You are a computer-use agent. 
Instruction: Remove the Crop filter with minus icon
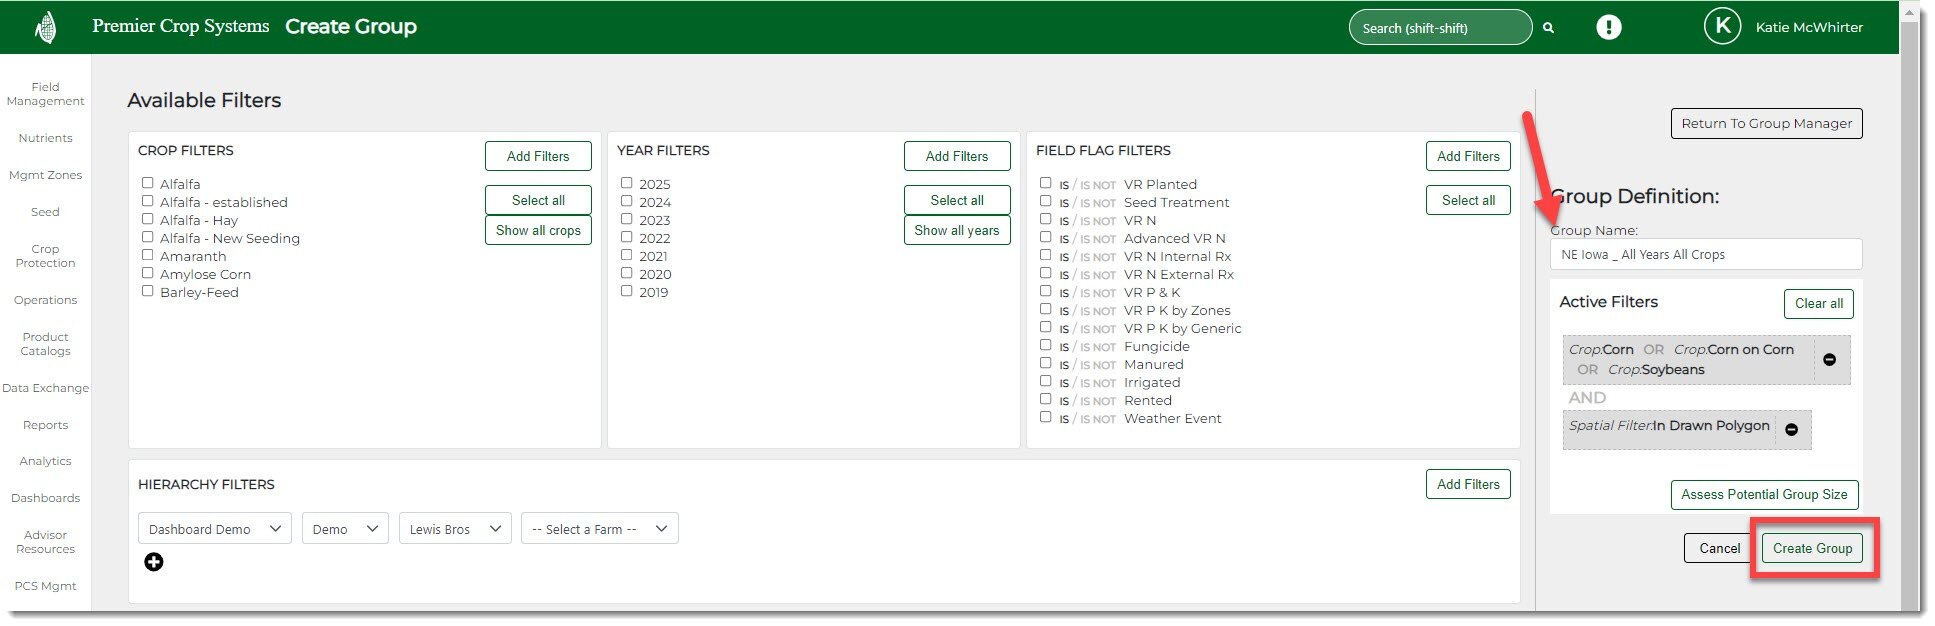coord(1829,360)
